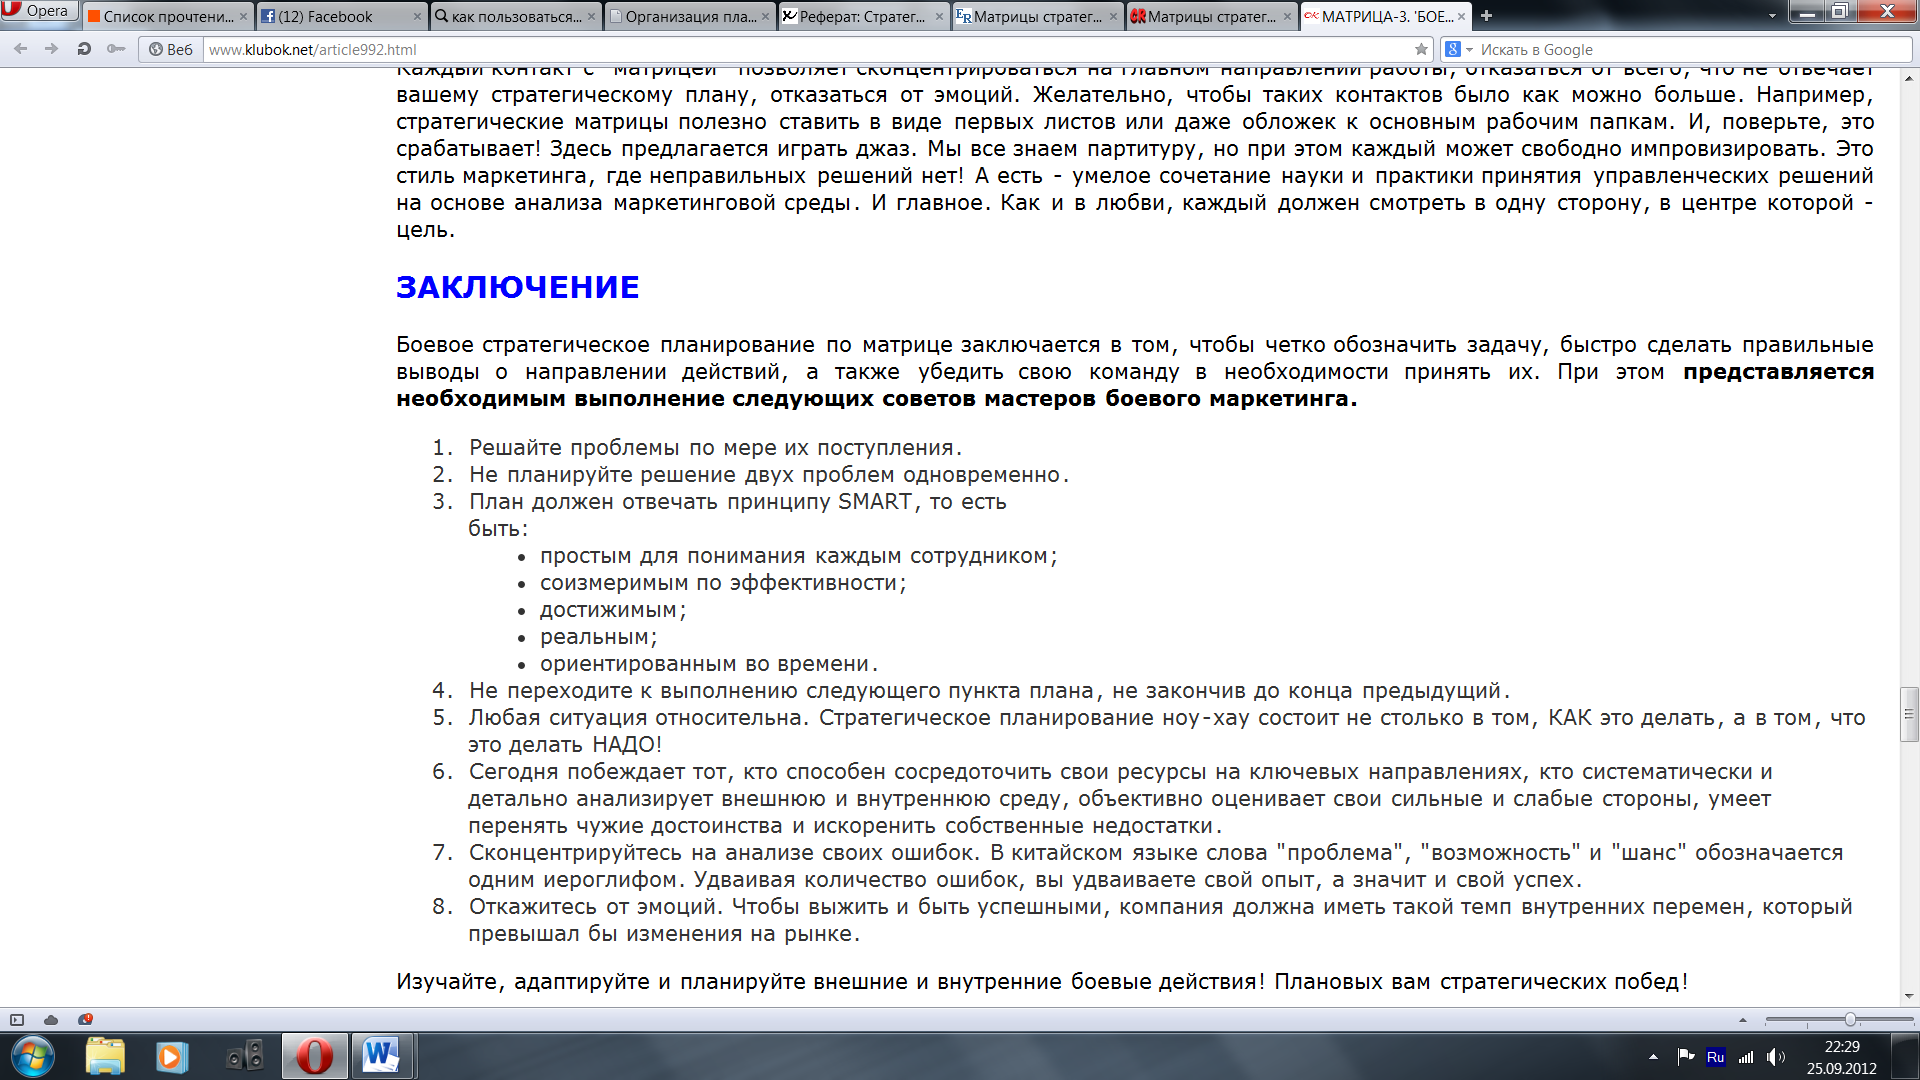This screenshot has height=1080, width=1920.
Task: Open the zoom options arrow near slider
Action: (x=1743, y=1020)
